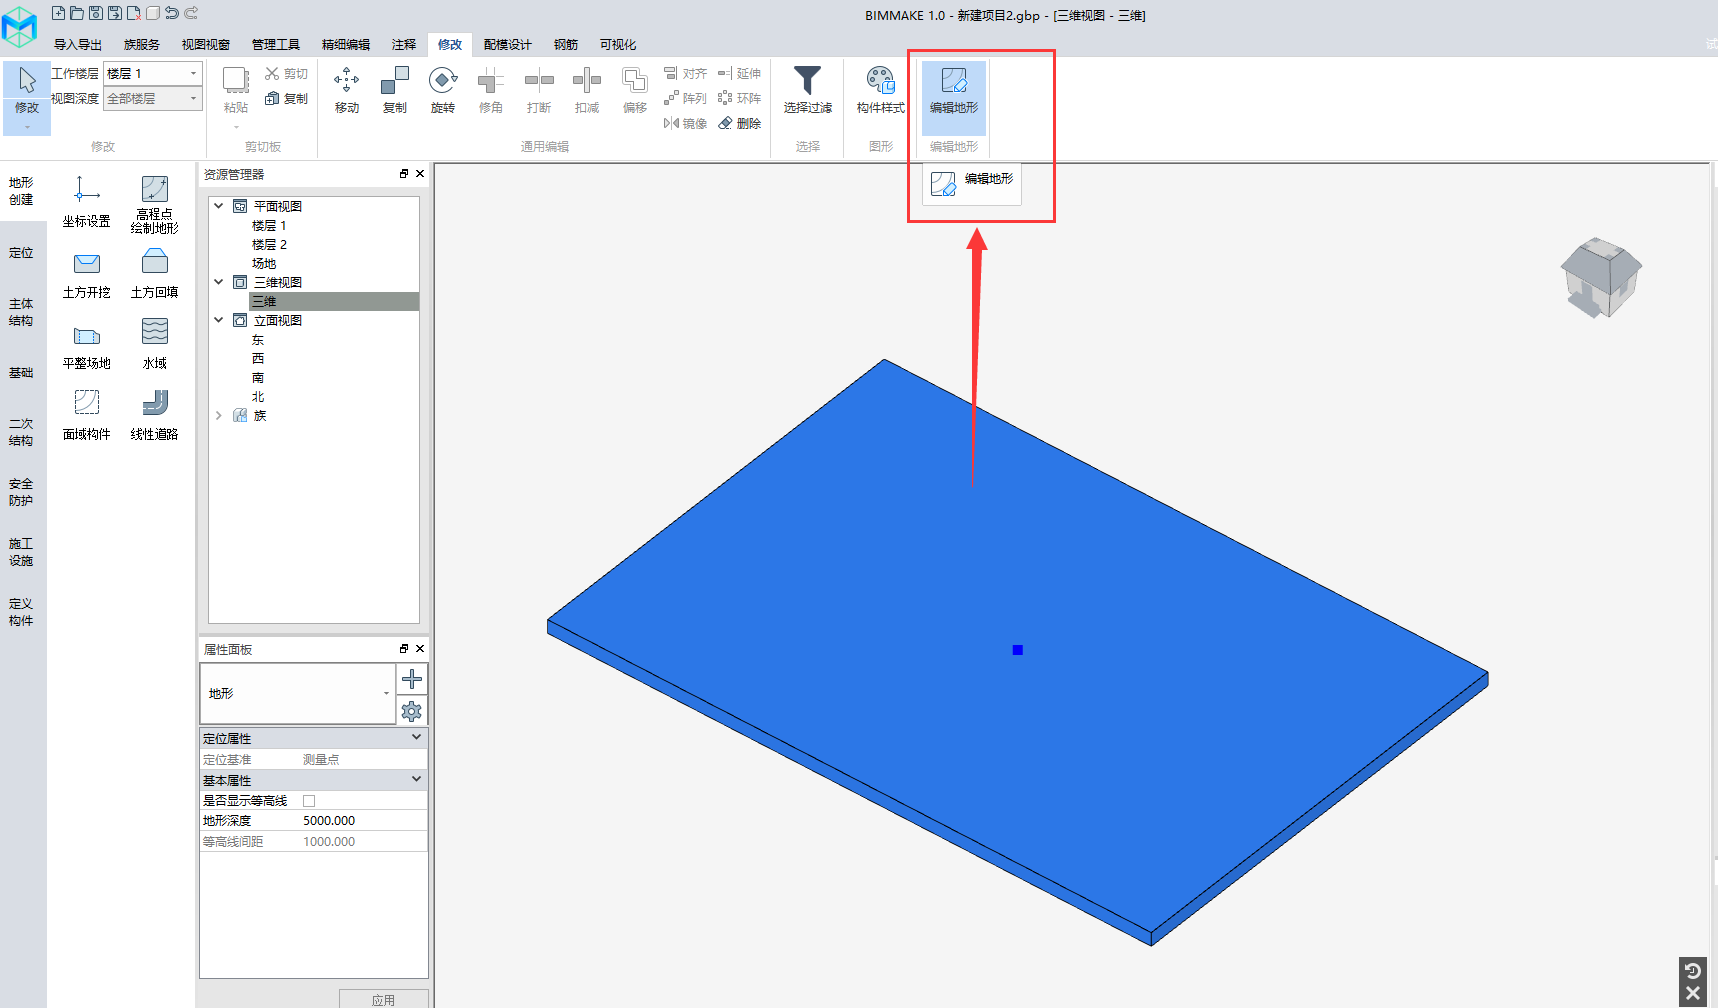
Task: Select the 土方回填 backfill tool
Action: [155, 275]
